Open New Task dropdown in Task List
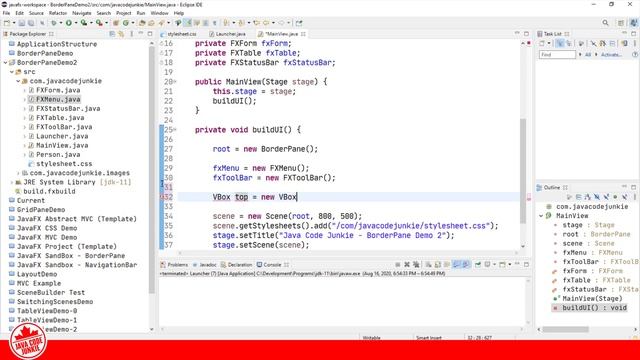 [549, 43]
